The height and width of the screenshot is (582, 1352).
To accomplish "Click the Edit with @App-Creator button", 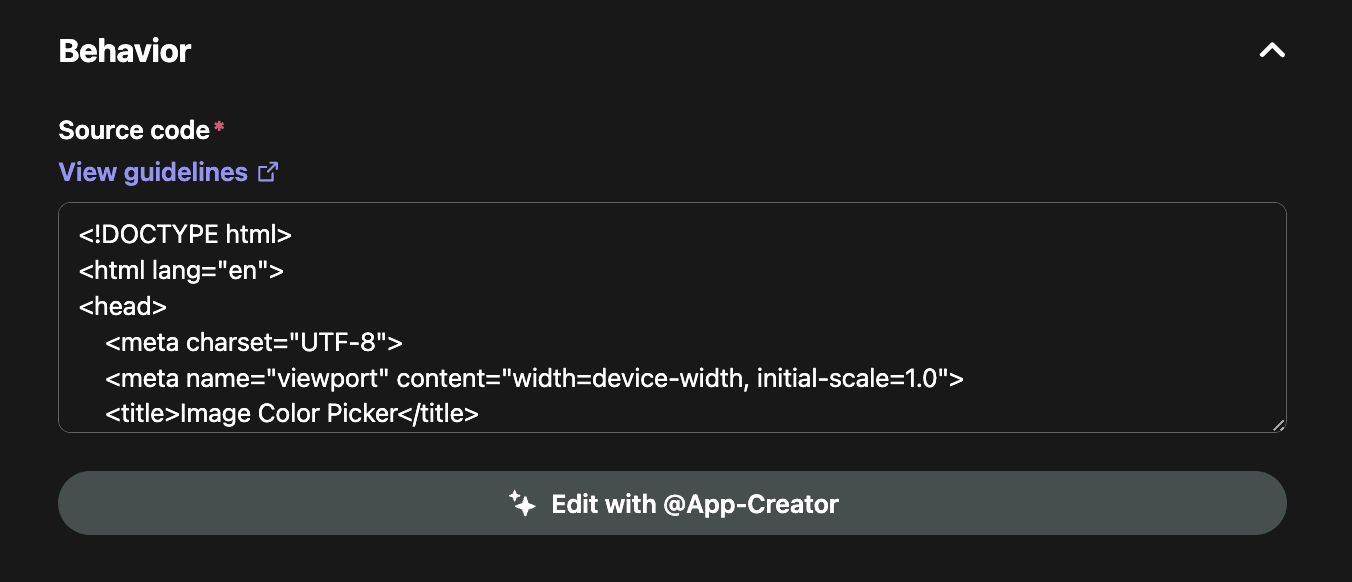I will pos(672,503).
